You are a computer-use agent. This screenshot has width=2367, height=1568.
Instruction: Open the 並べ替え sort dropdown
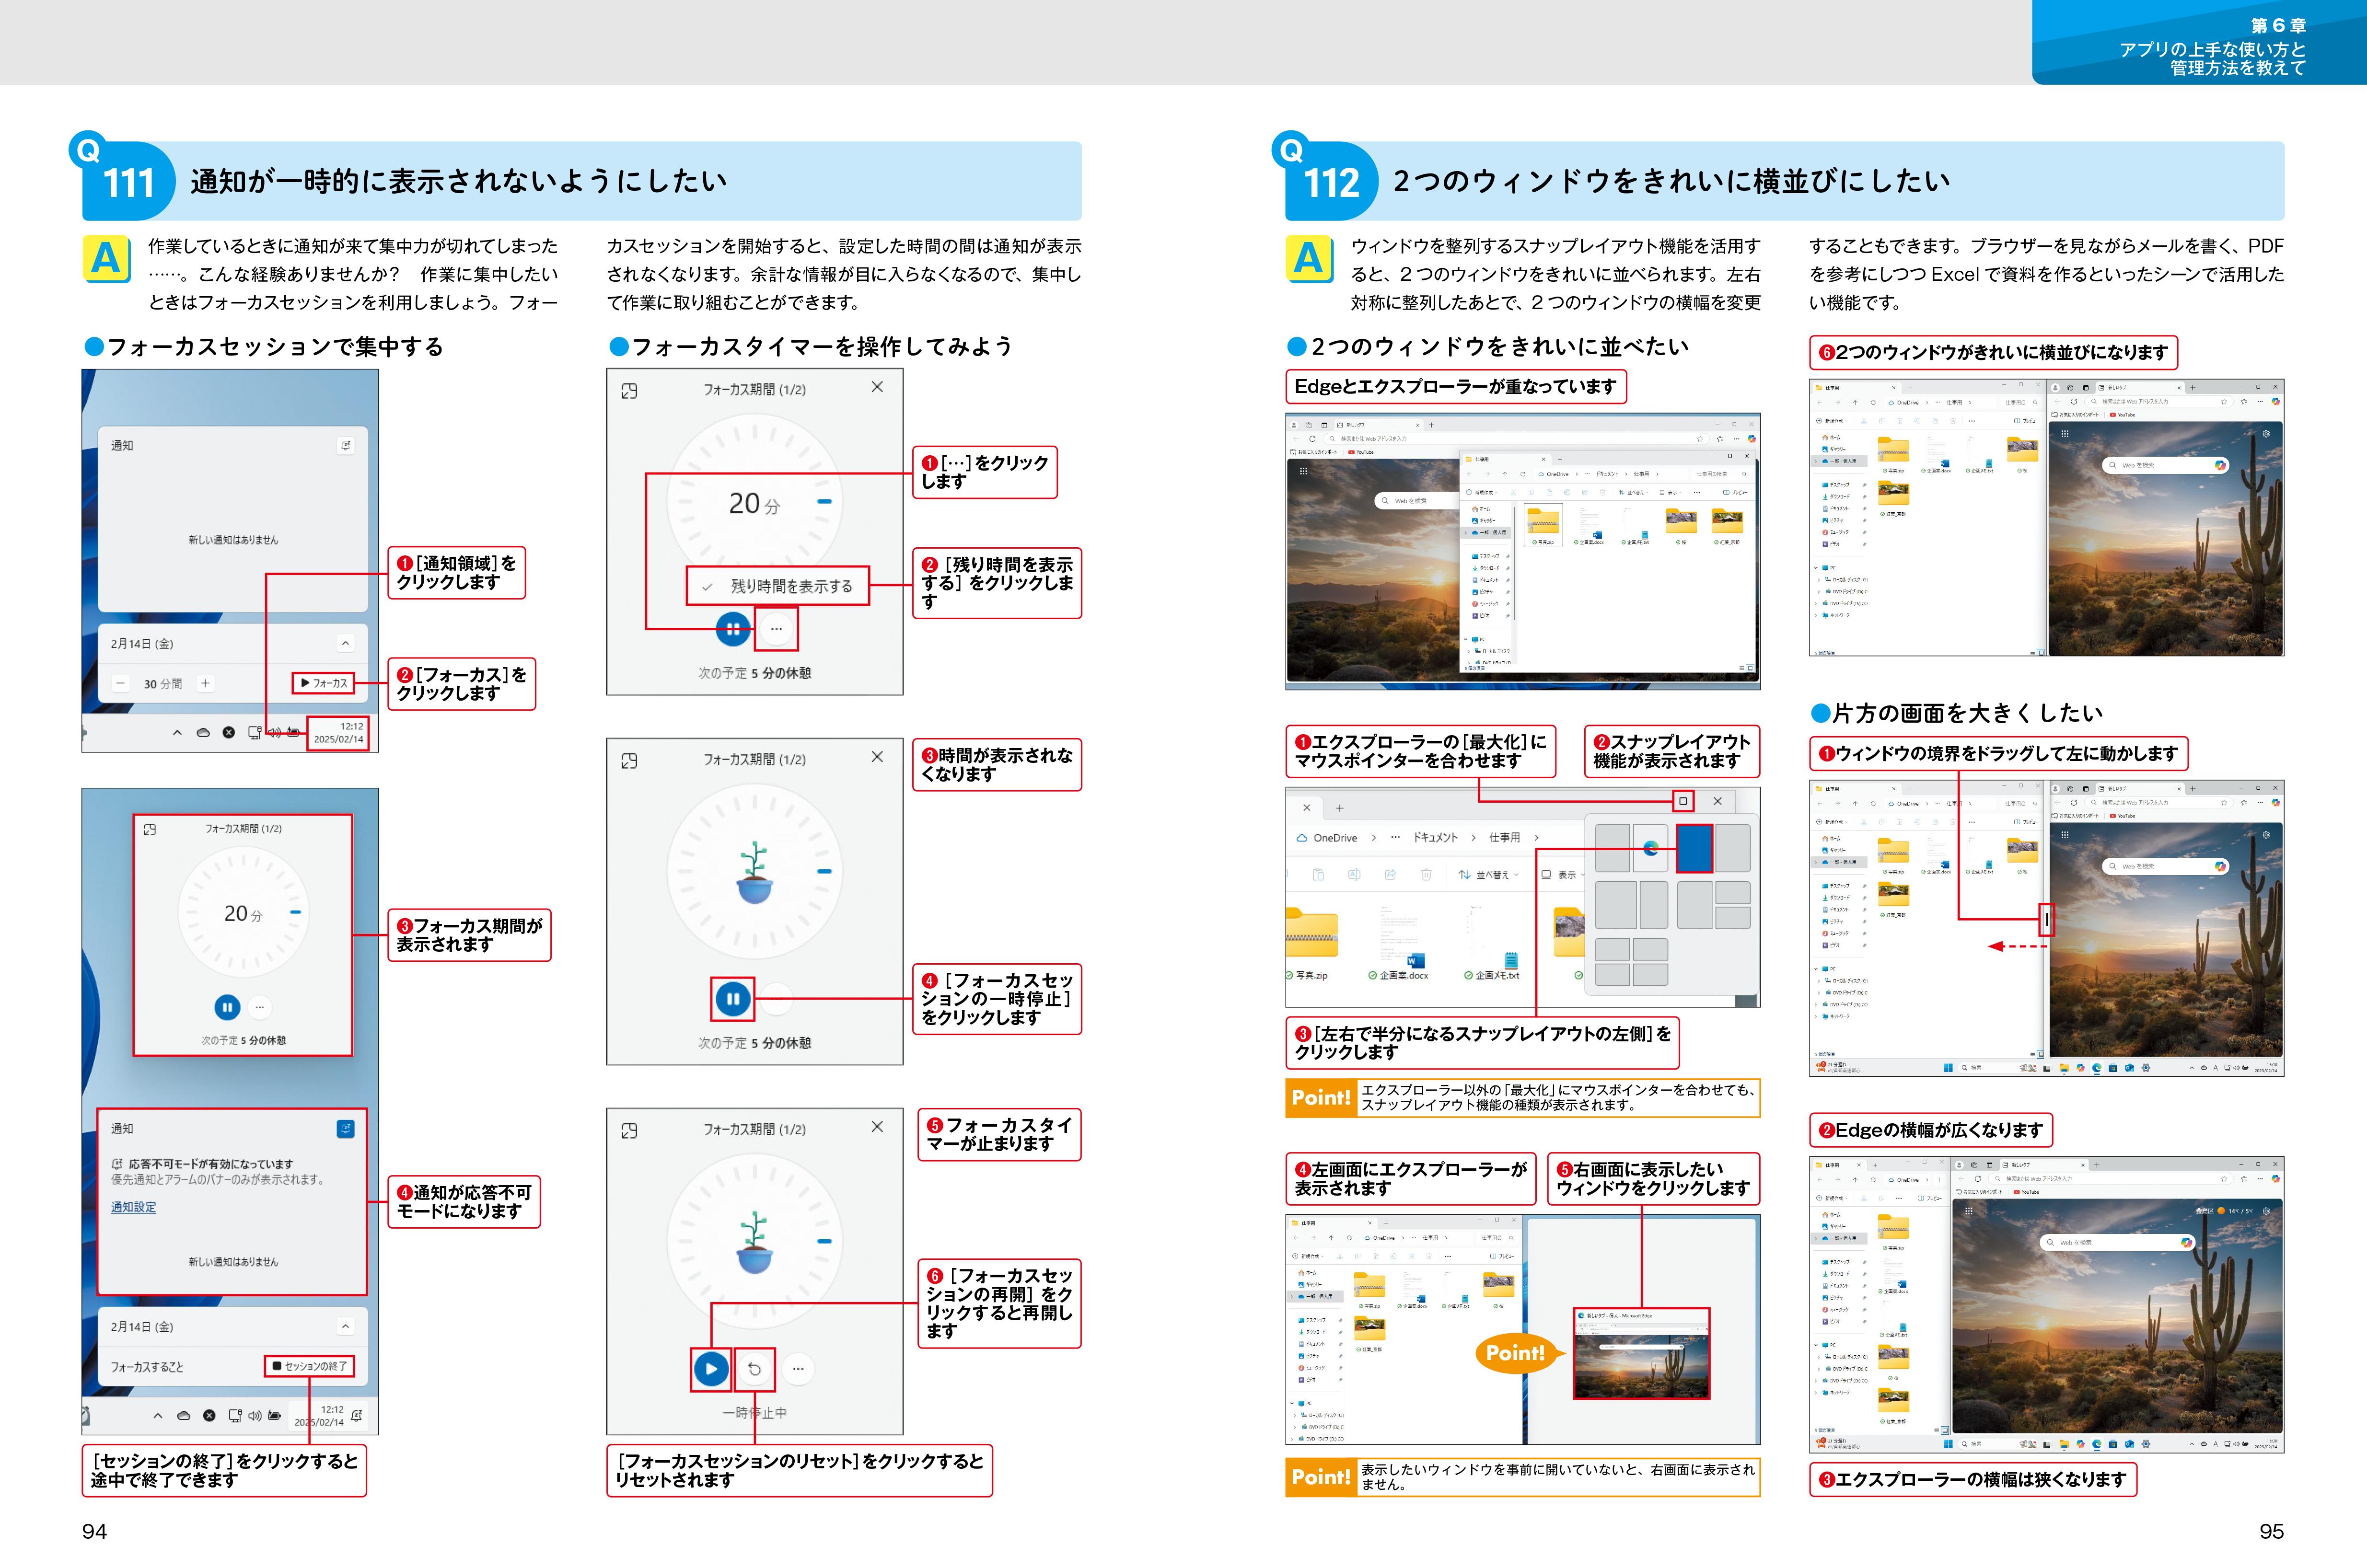[x=1488, y=875]
